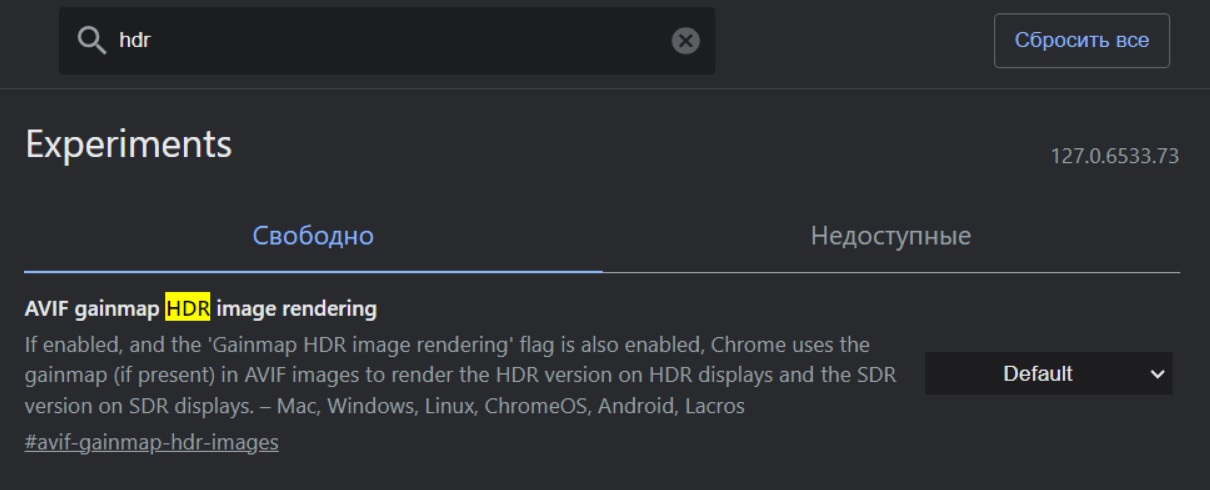Click the Experiments page heading
Image resolution: width=1210 pixels, height=490 pixels.
click(128, 145)
